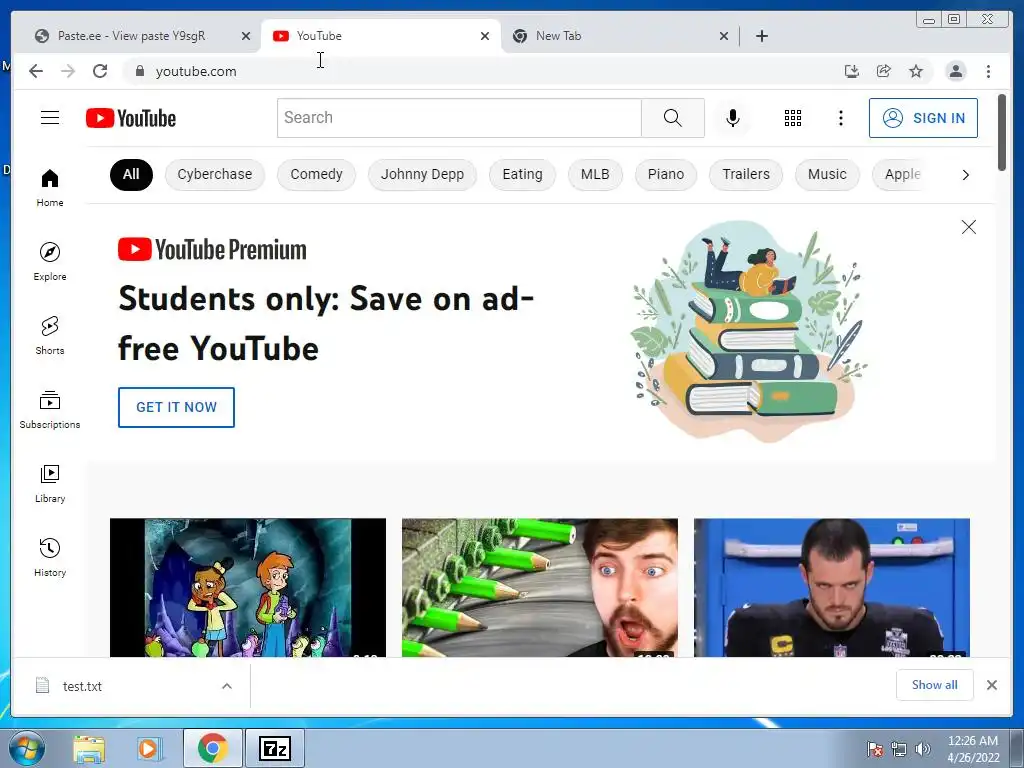Open Windows Explorer from taskbar

[89, 748]
